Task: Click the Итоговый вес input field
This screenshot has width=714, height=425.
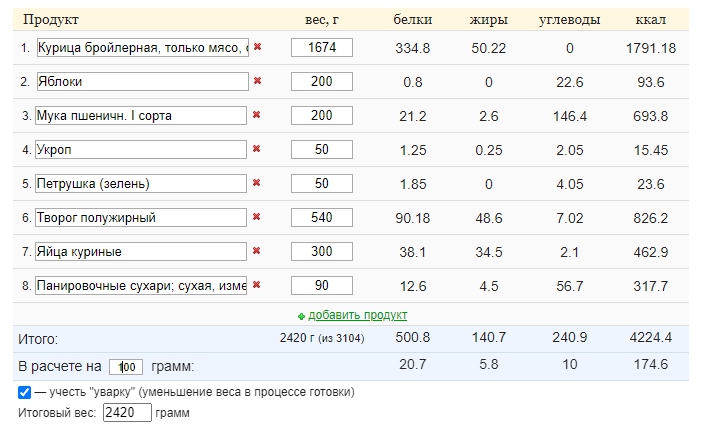Action: tap(127, 412)
